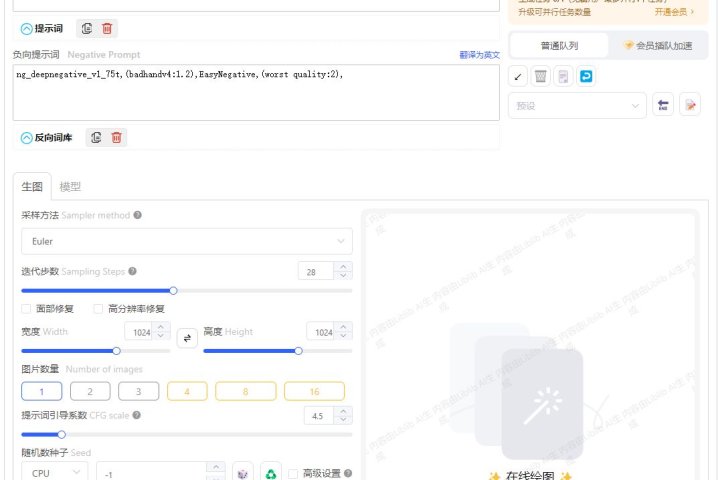Set number of images to 2
720x480 pixels.
click(x=90, y=391)
